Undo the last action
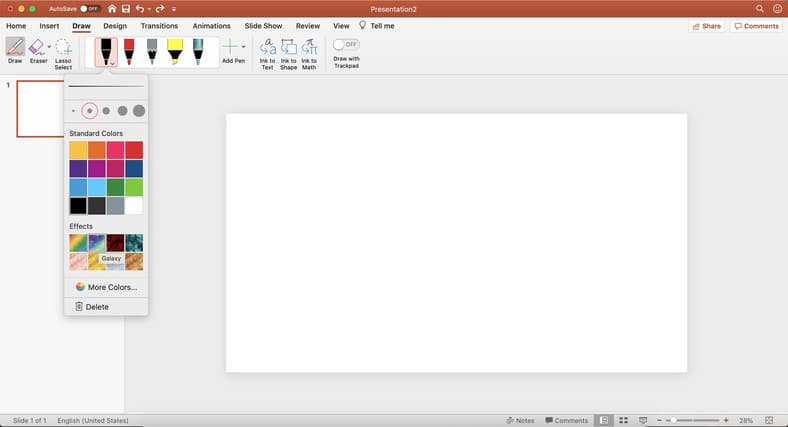This screenshot has width=788, height=427. [x=140, y=9]
